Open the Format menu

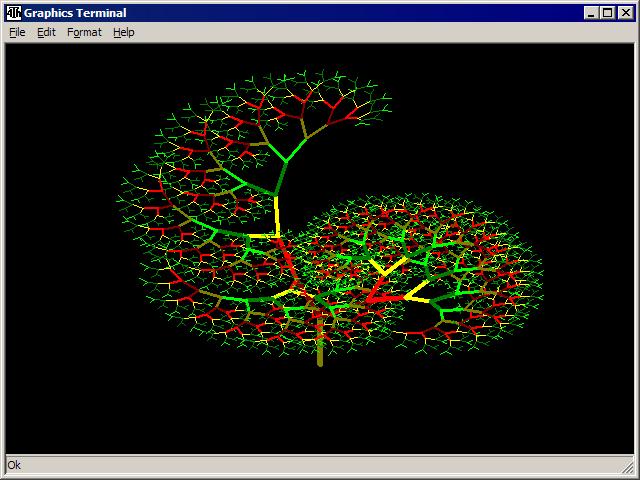pyautogui.click(x=84, y=32)
